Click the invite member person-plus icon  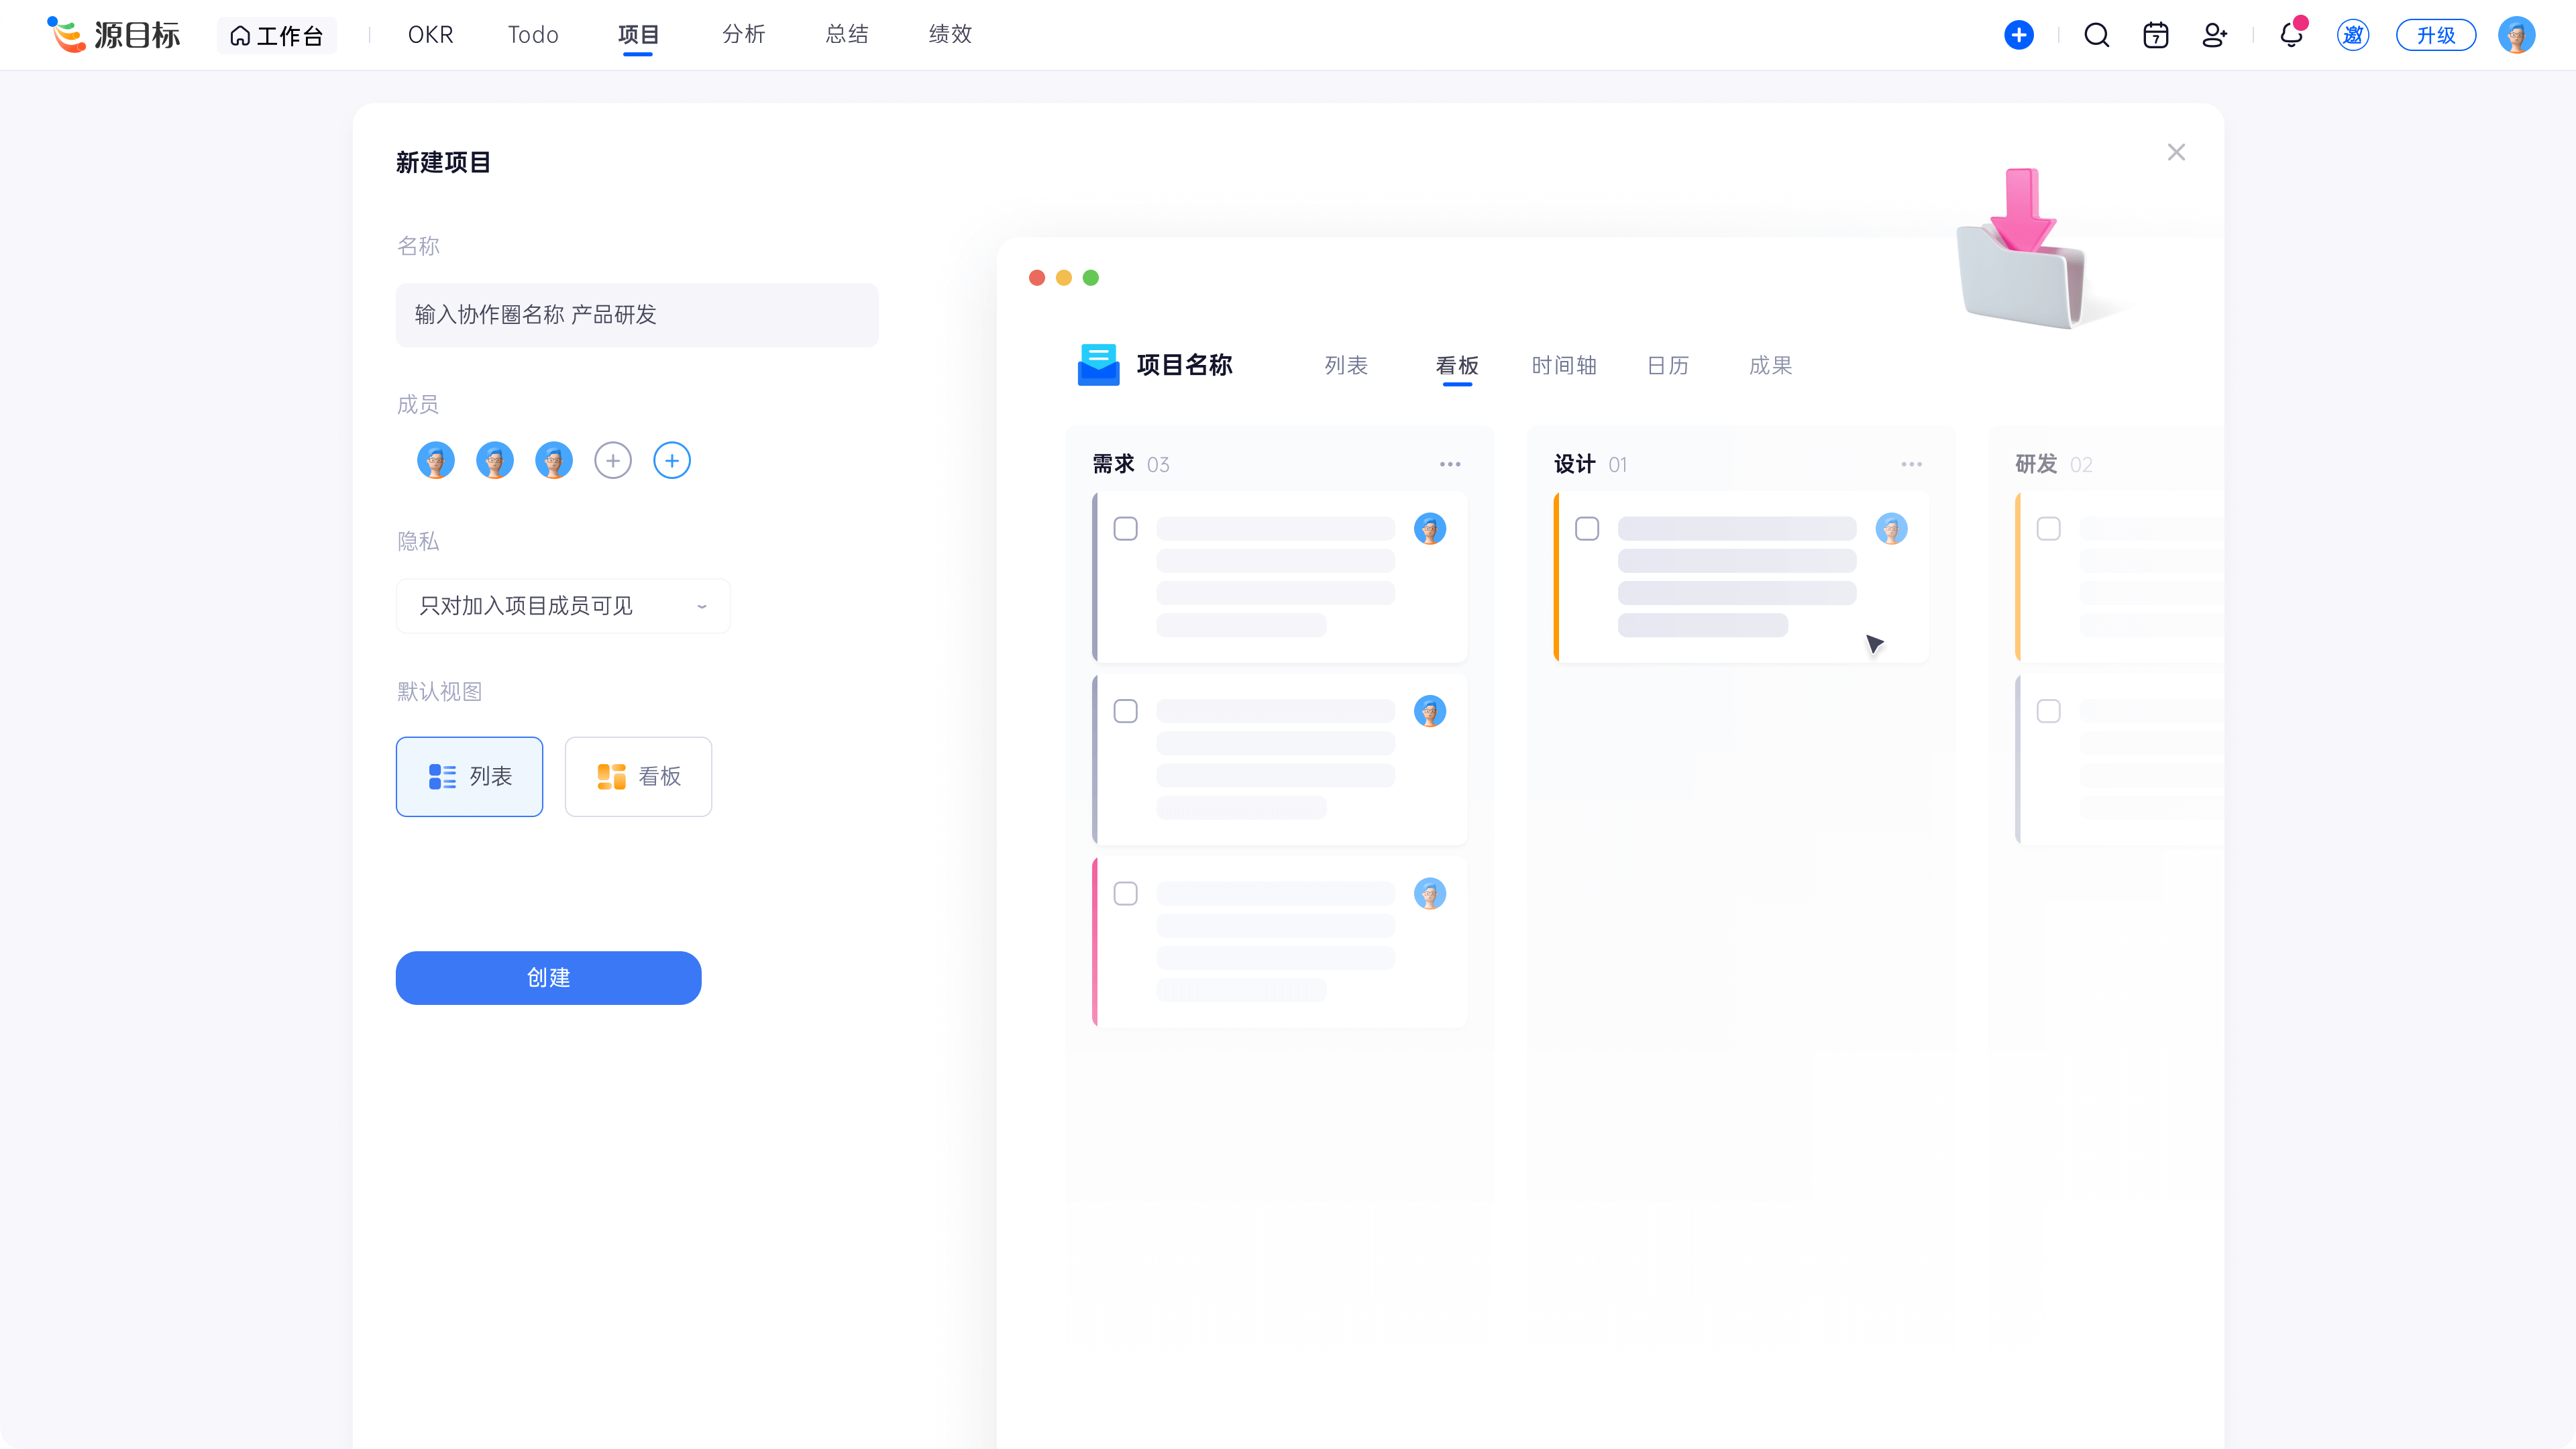pyautogui.click(x=2214, y=35)
